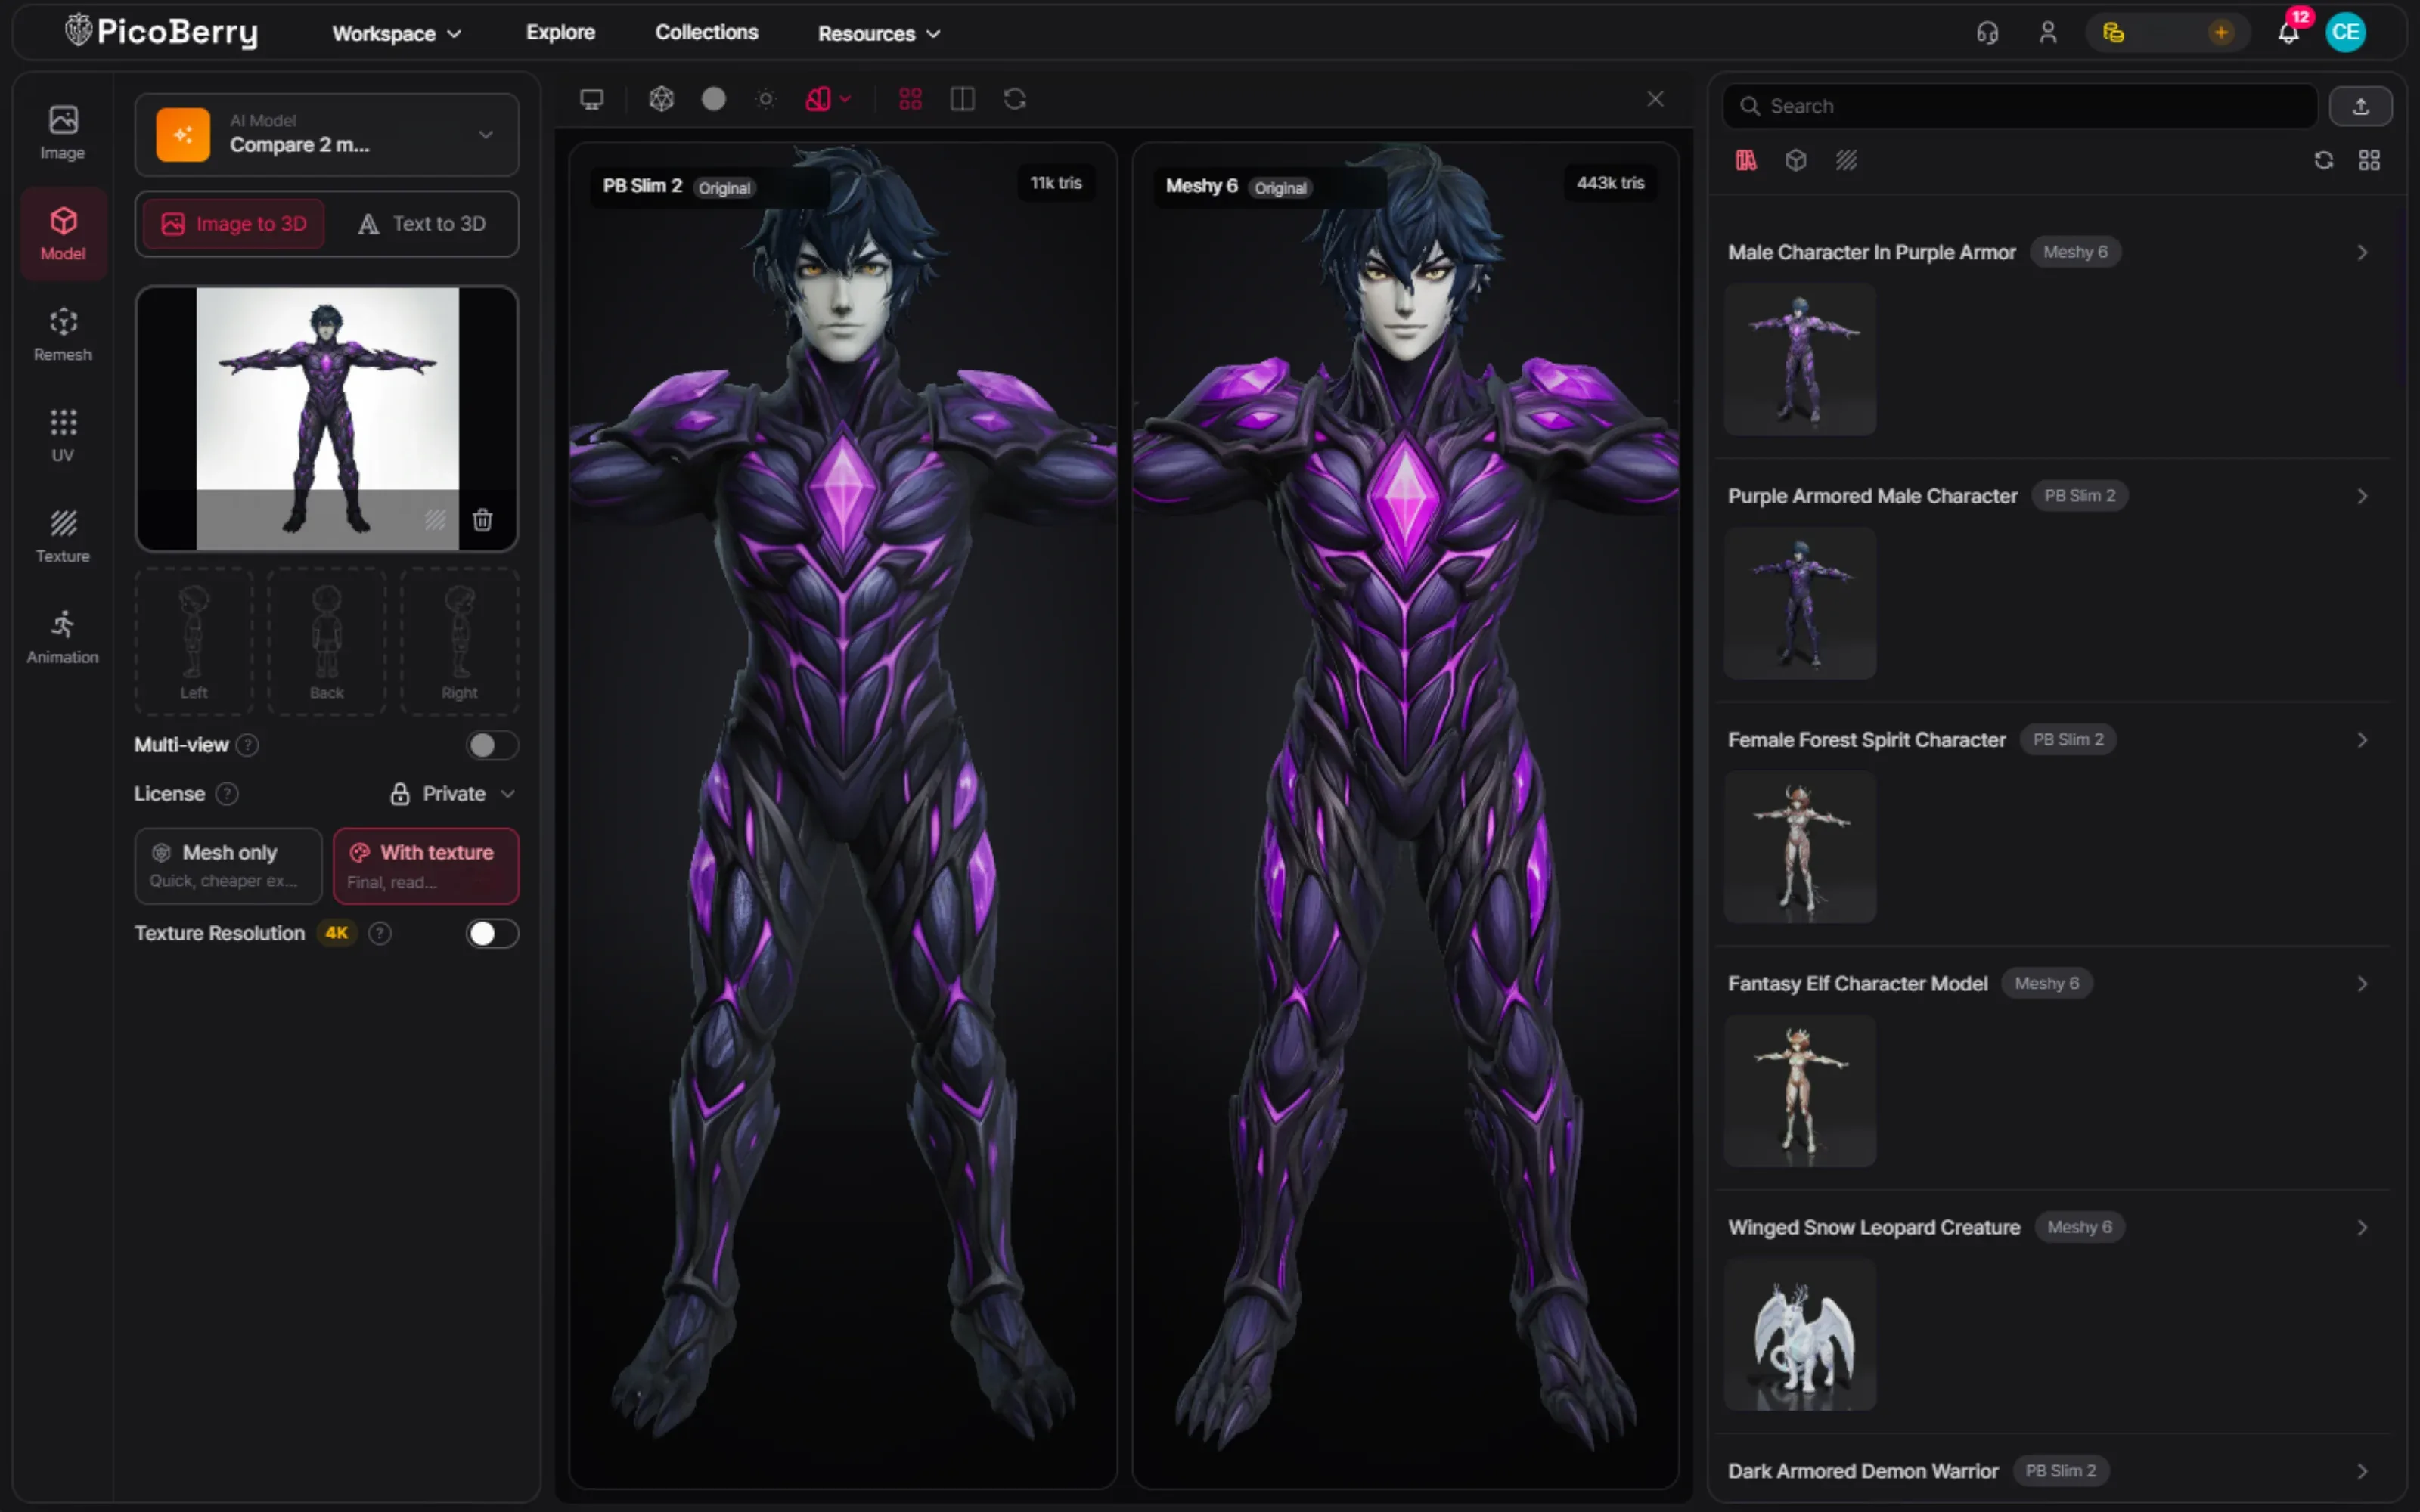2420x1512 pixels.
Task: Open Purple Armored Male Character thumbnail
Action: click(1800, 603)
